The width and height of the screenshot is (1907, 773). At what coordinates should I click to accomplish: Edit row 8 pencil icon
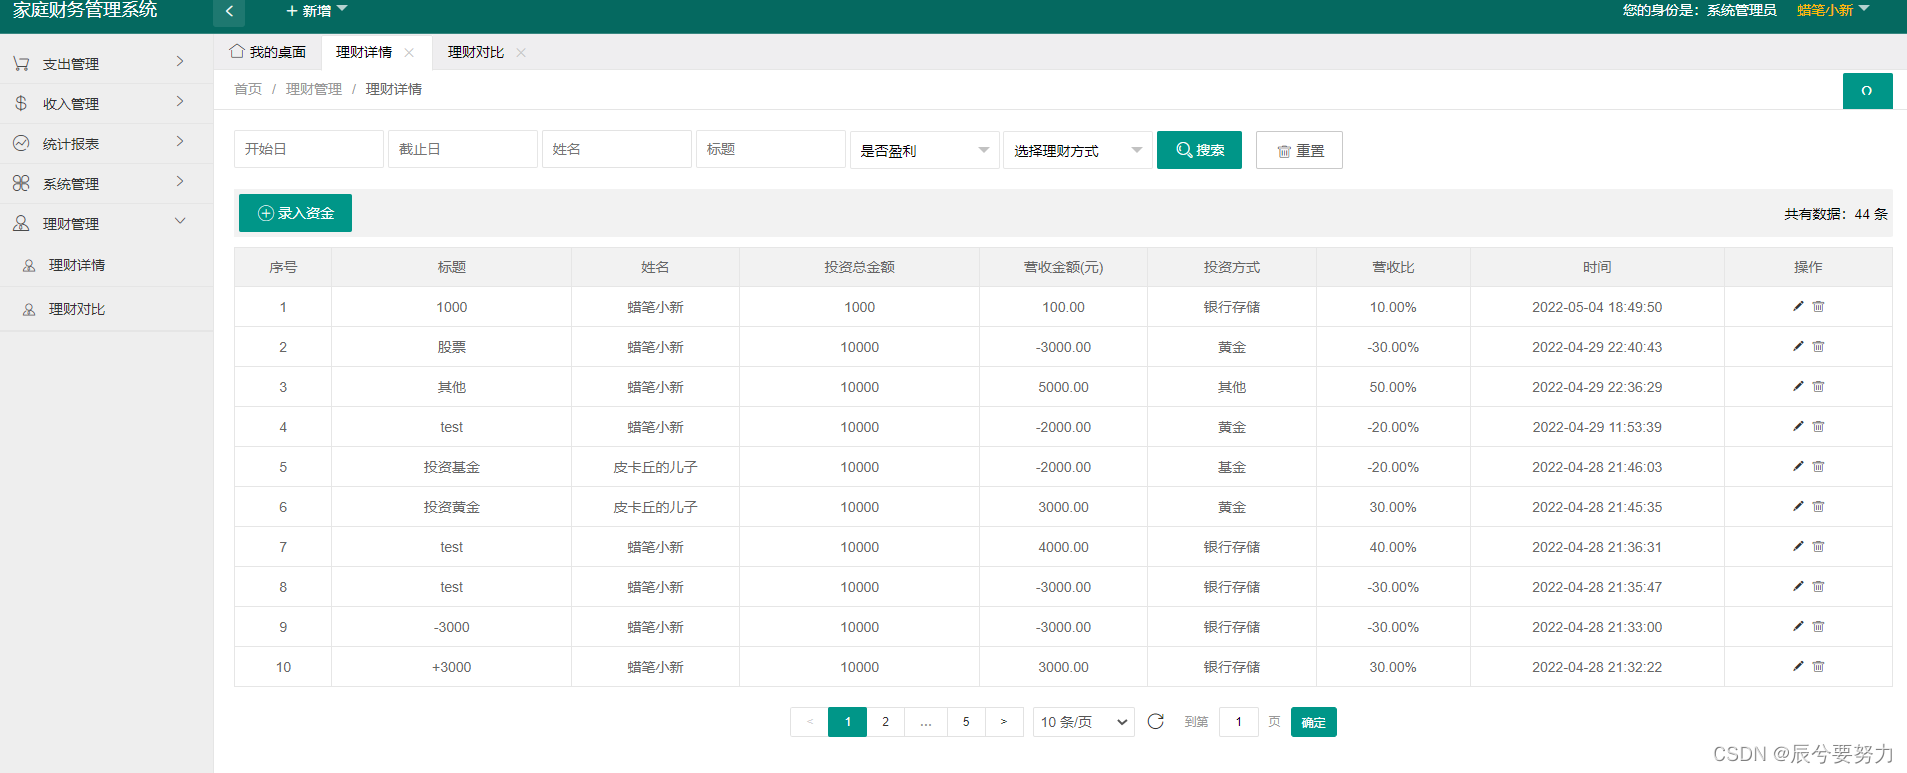click(x=1798, y=586)
